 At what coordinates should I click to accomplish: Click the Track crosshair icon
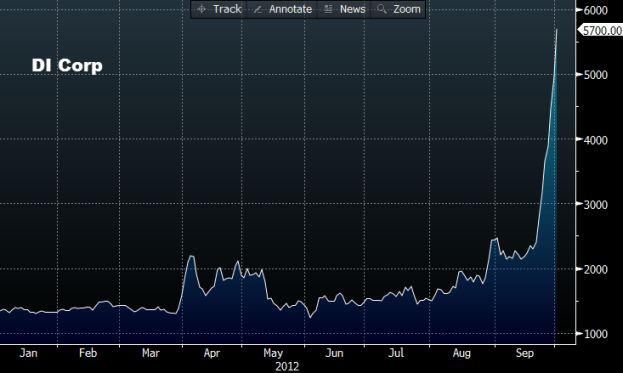click(x=201, y=9)
